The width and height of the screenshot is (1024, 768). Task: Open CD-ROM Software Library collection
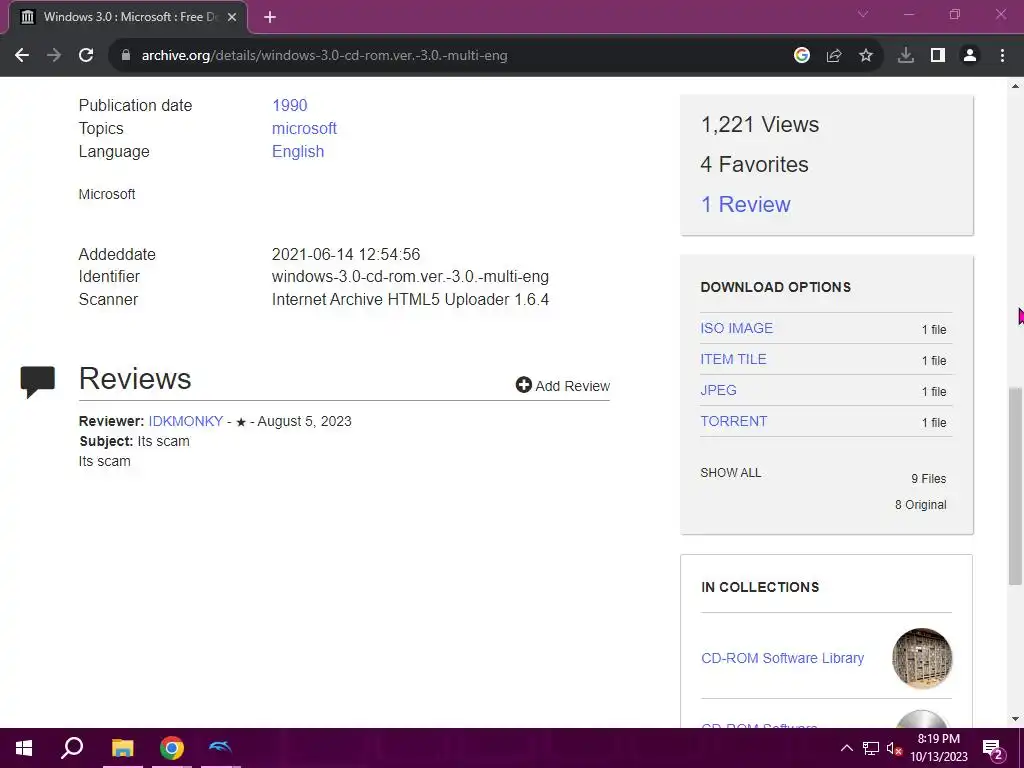782,658
